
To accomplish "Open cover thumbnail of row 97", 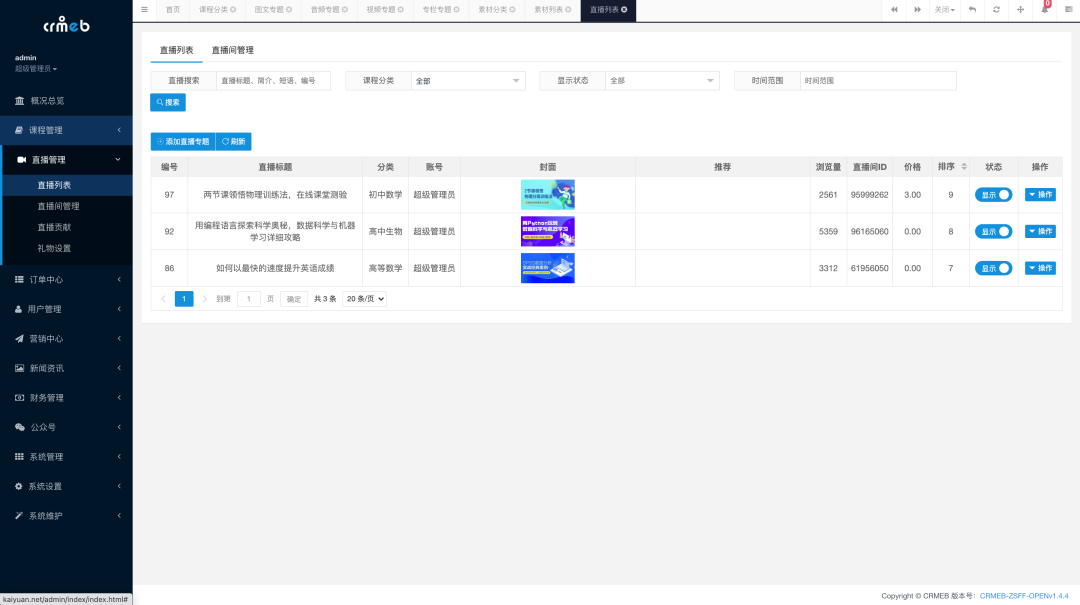I will pyautogui.click(x=548, y=195).
